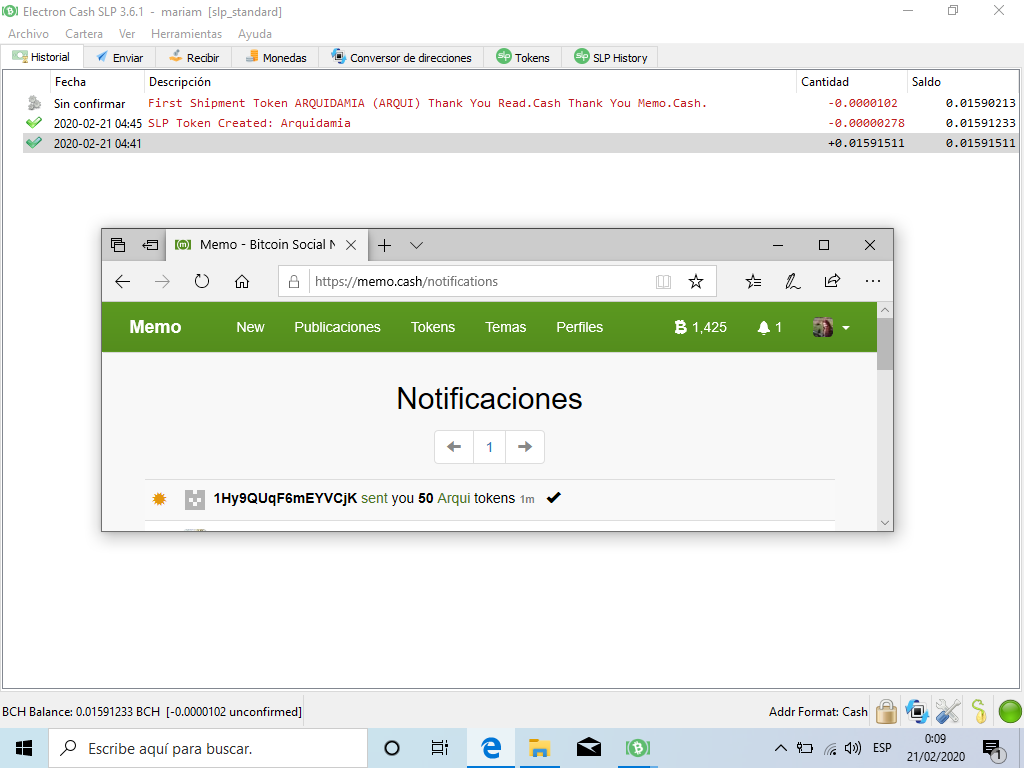Screen dimensions: 1024x768
Task: Add page to favorites with star icon
Action: [x=696, y=281]
